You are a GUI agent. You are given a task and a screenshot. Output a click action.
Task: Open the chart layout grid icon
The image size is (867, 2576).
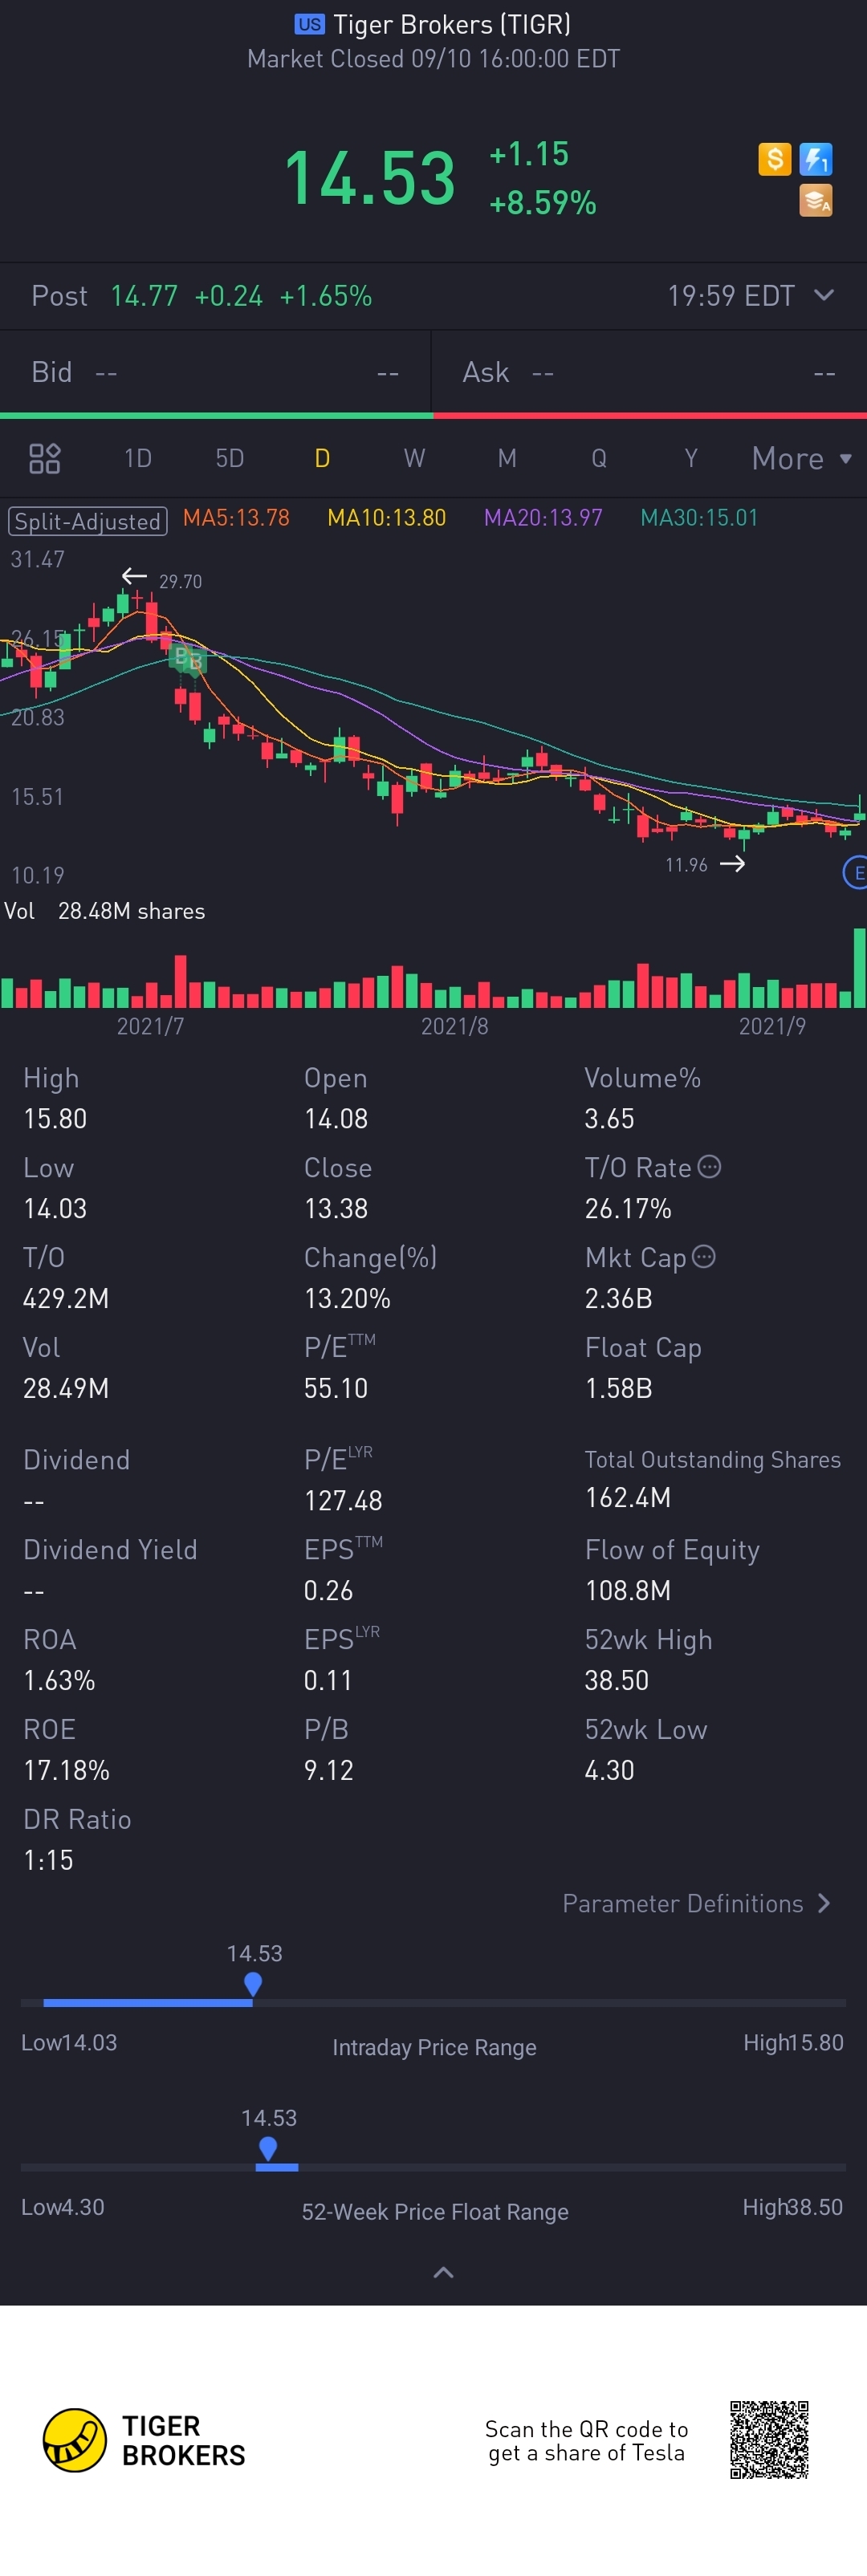coord(45,458)
